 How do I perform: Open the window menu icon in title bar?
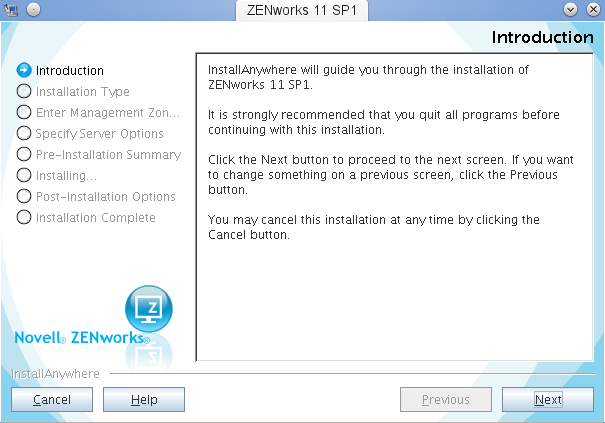coord(12,9)
